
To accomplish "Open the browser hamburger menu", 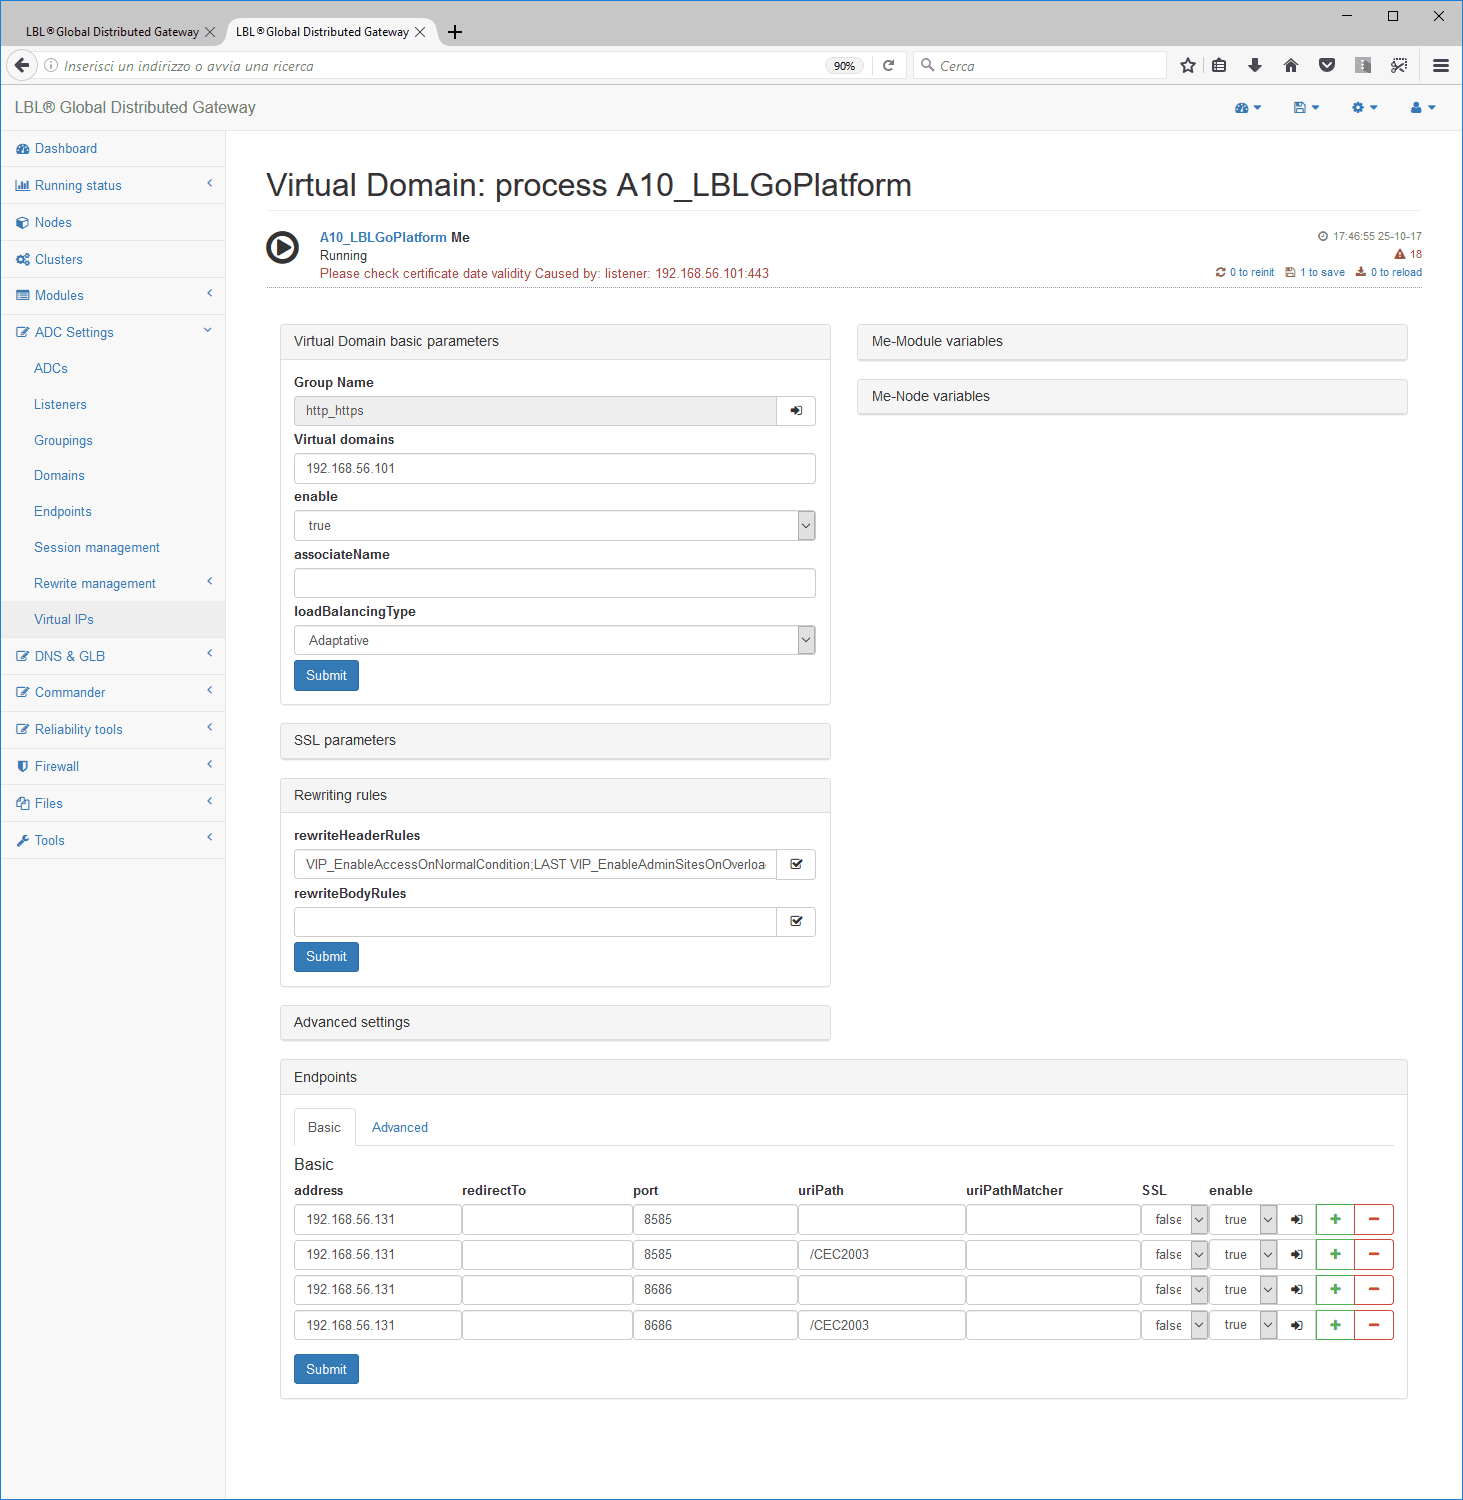I will pyautogui.click(x=1441, y=66).
